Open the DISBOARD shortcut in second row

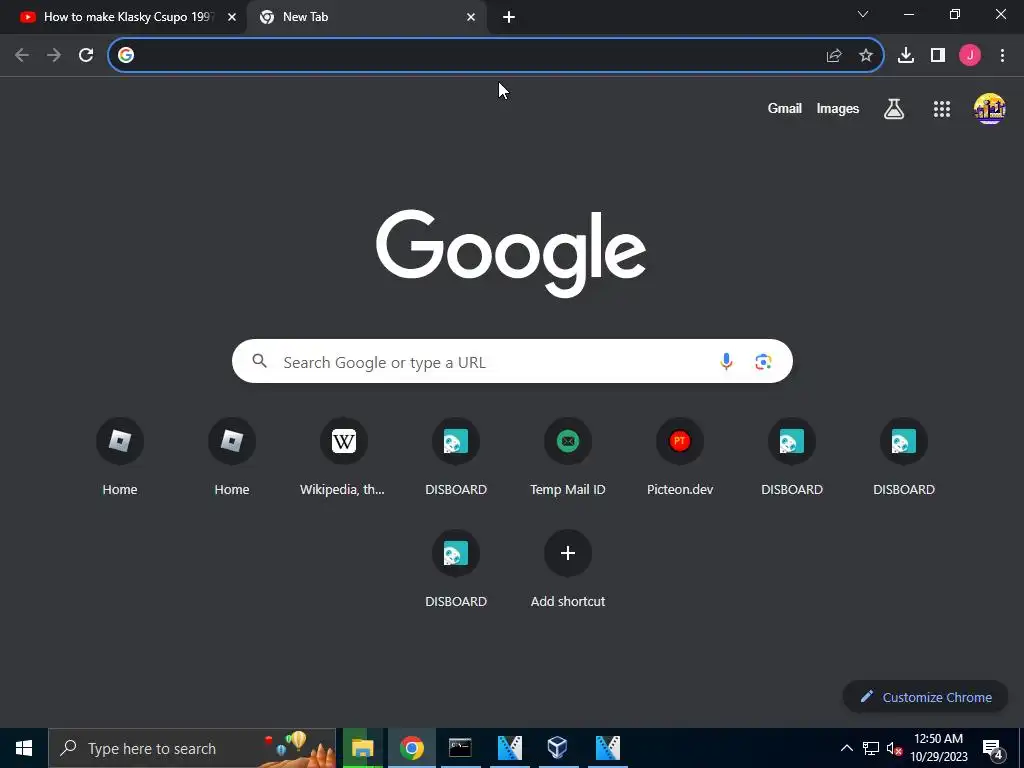(x=456, y=569)
